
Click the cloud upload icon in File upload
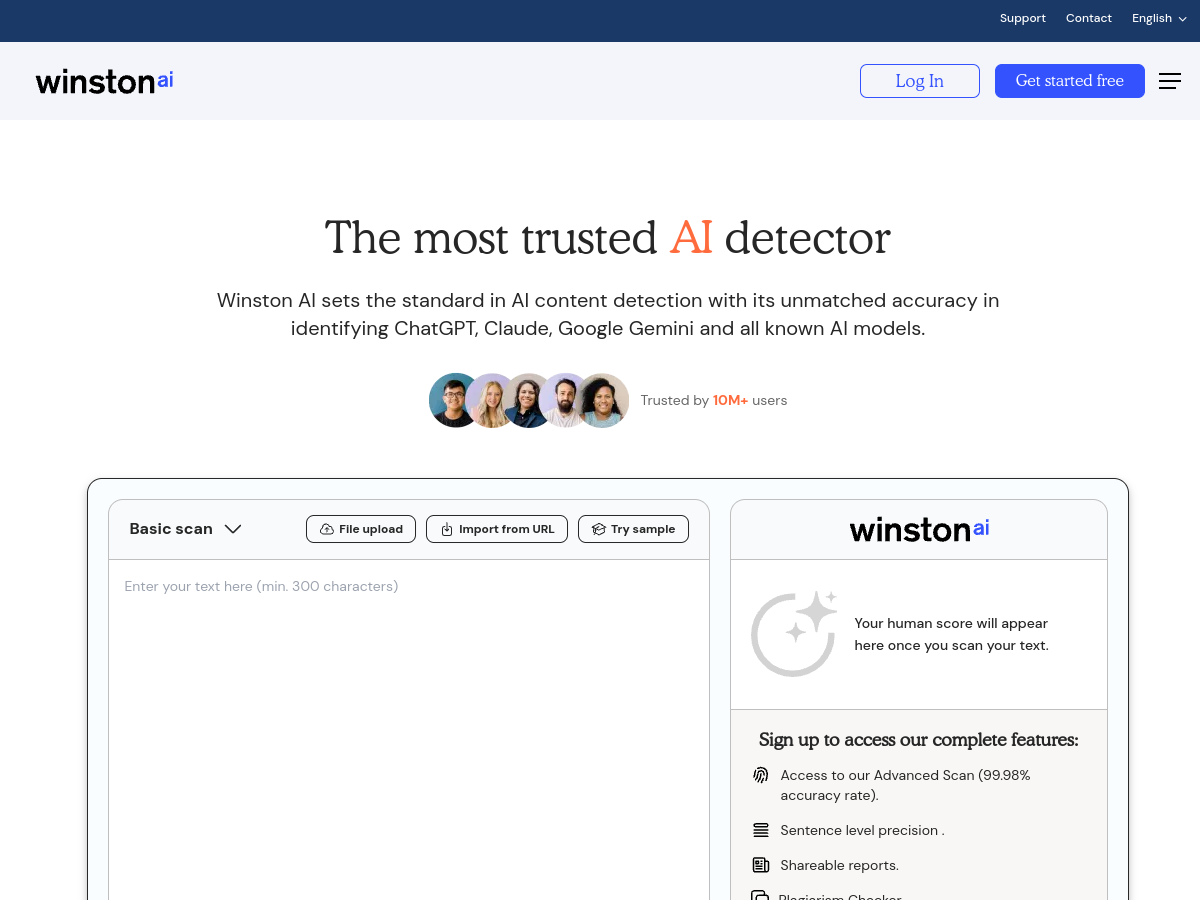pos(326,529)
